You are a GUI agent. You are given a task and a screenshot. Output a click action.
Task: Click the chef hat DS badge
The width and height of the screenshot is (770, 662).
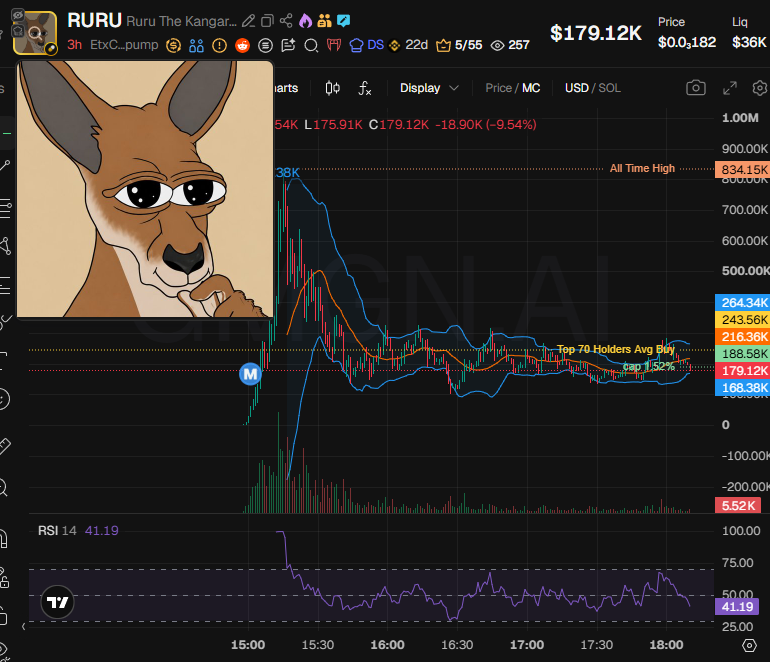click(366, 45)
